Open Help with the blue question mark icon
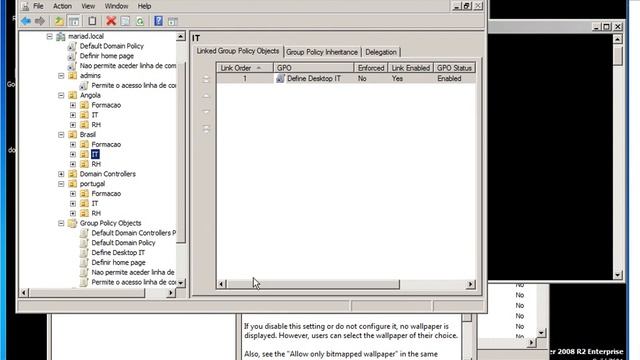 tap(158, 21)
